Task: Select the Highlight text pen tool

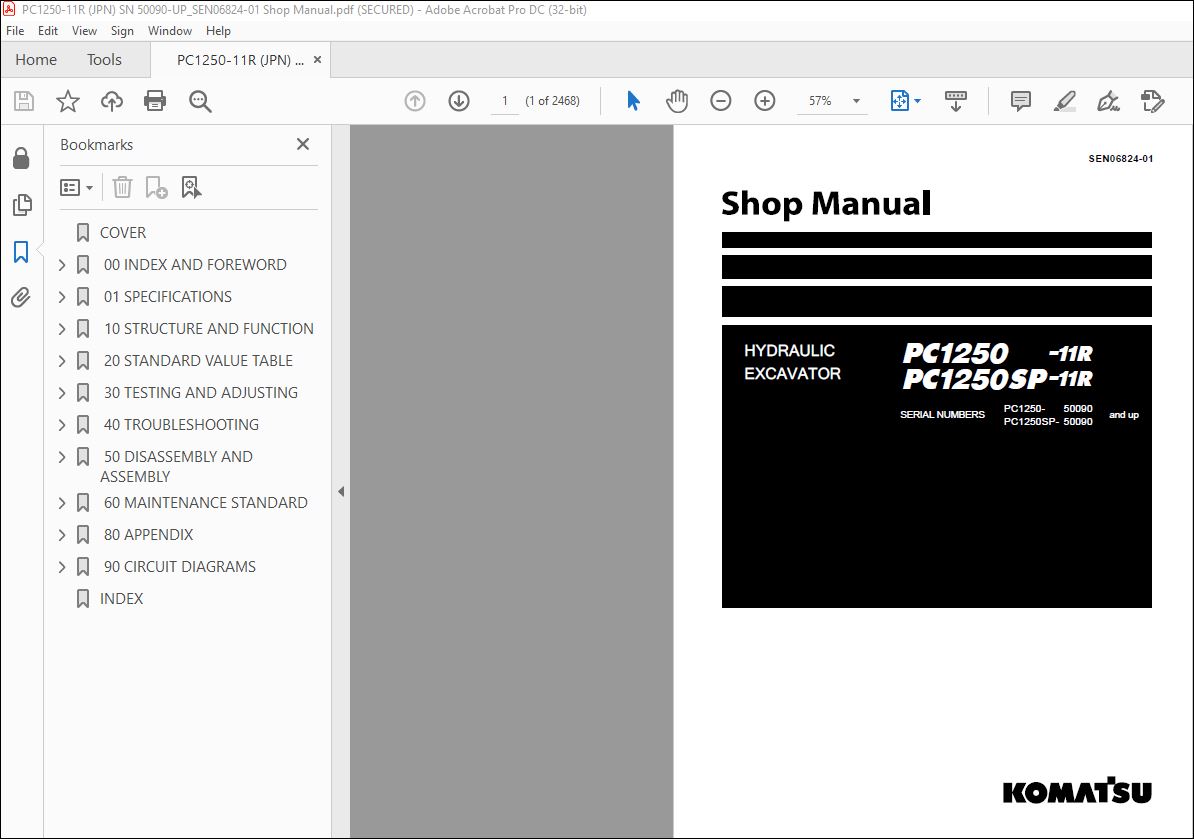Action: [1065, 101]
